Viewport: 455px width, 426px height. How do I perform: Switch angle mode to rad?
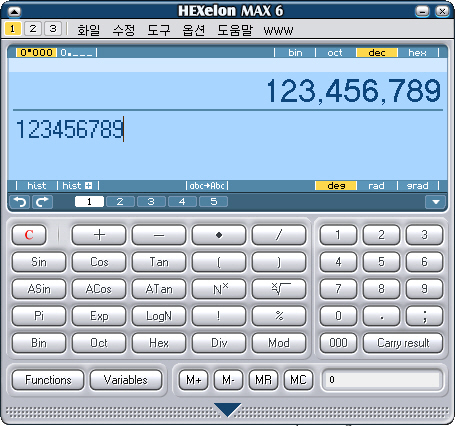376,186
